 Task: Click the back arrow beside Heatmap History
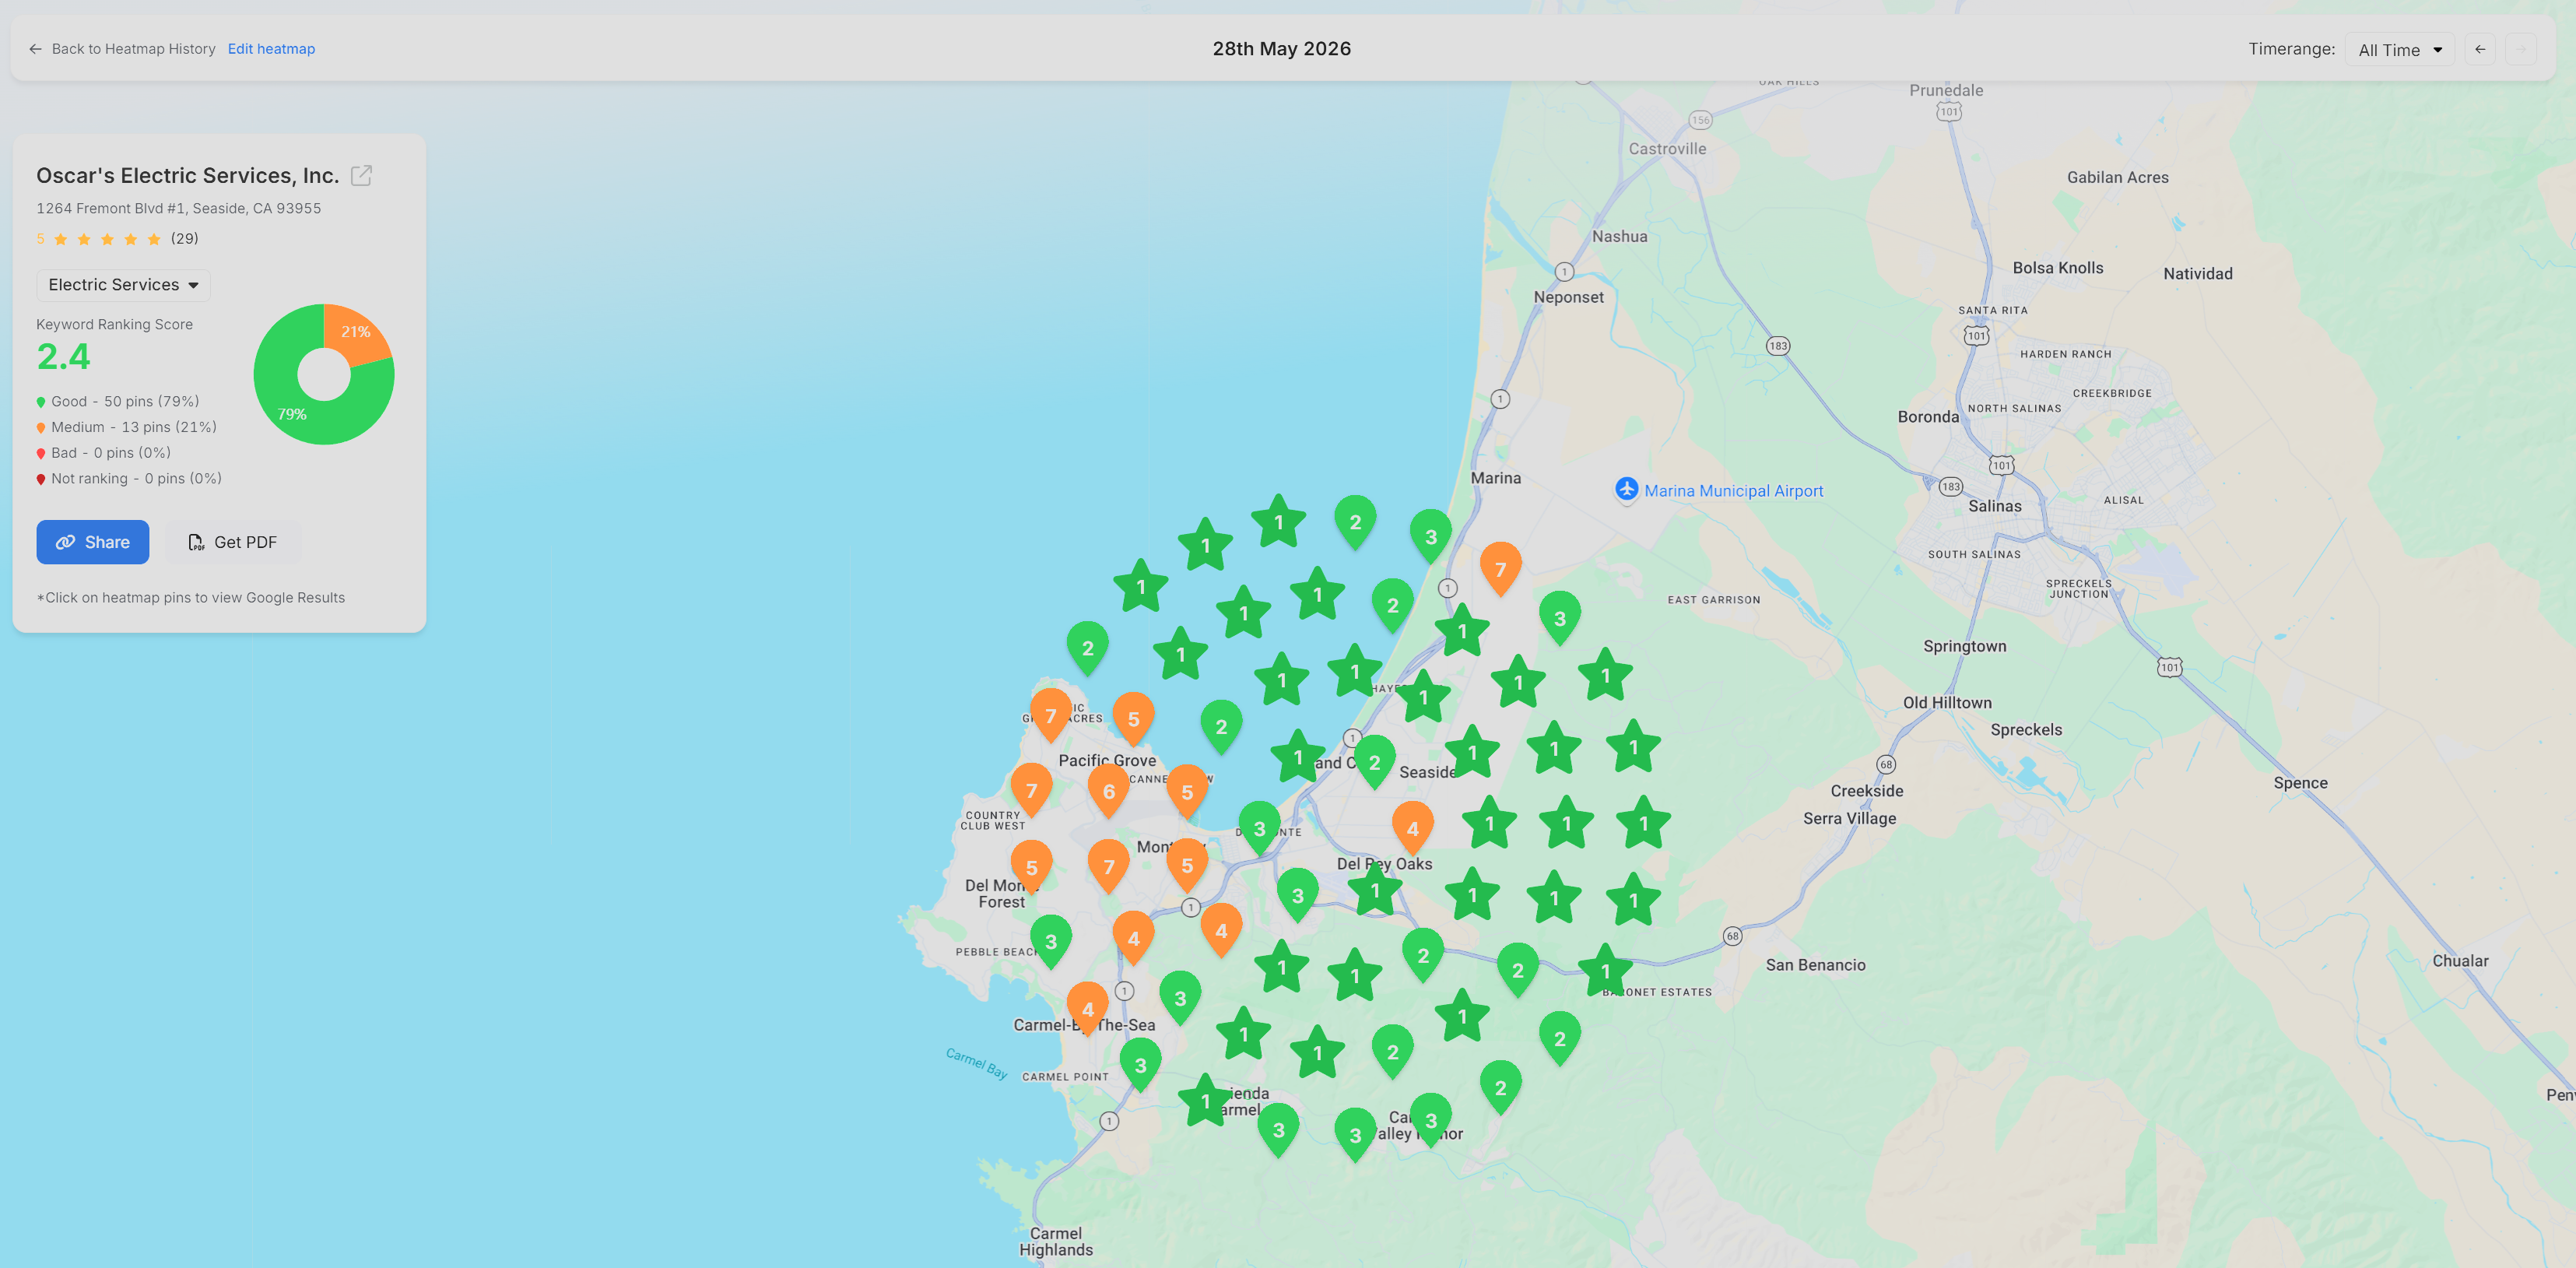point(35,49)
